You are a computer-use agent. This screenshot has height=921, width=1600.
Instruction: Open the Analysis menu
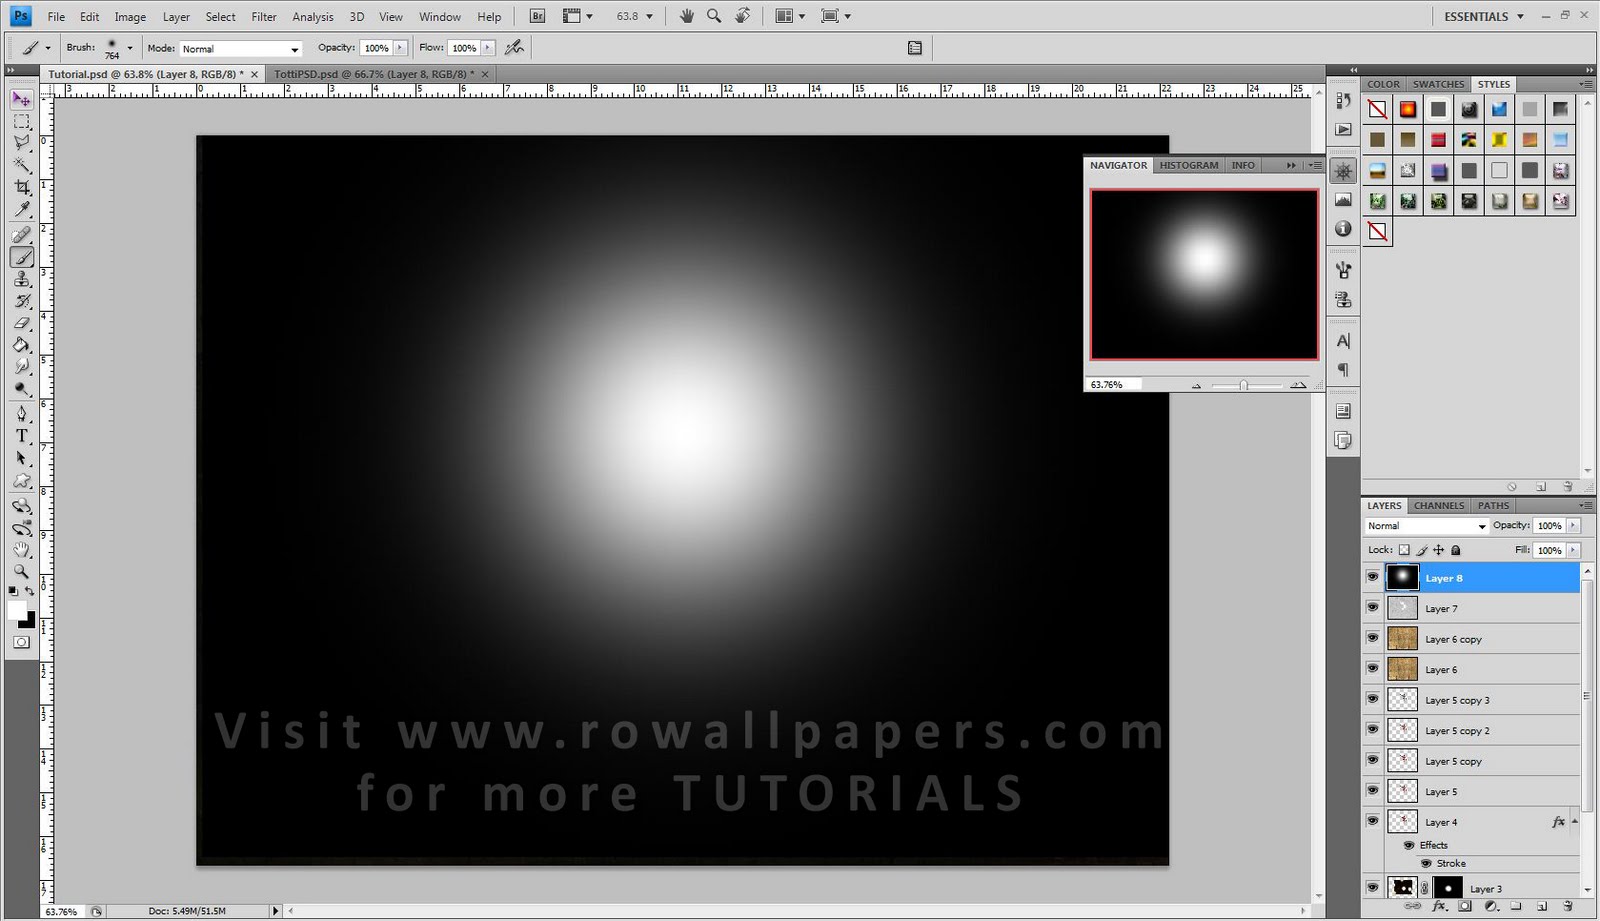313,17
